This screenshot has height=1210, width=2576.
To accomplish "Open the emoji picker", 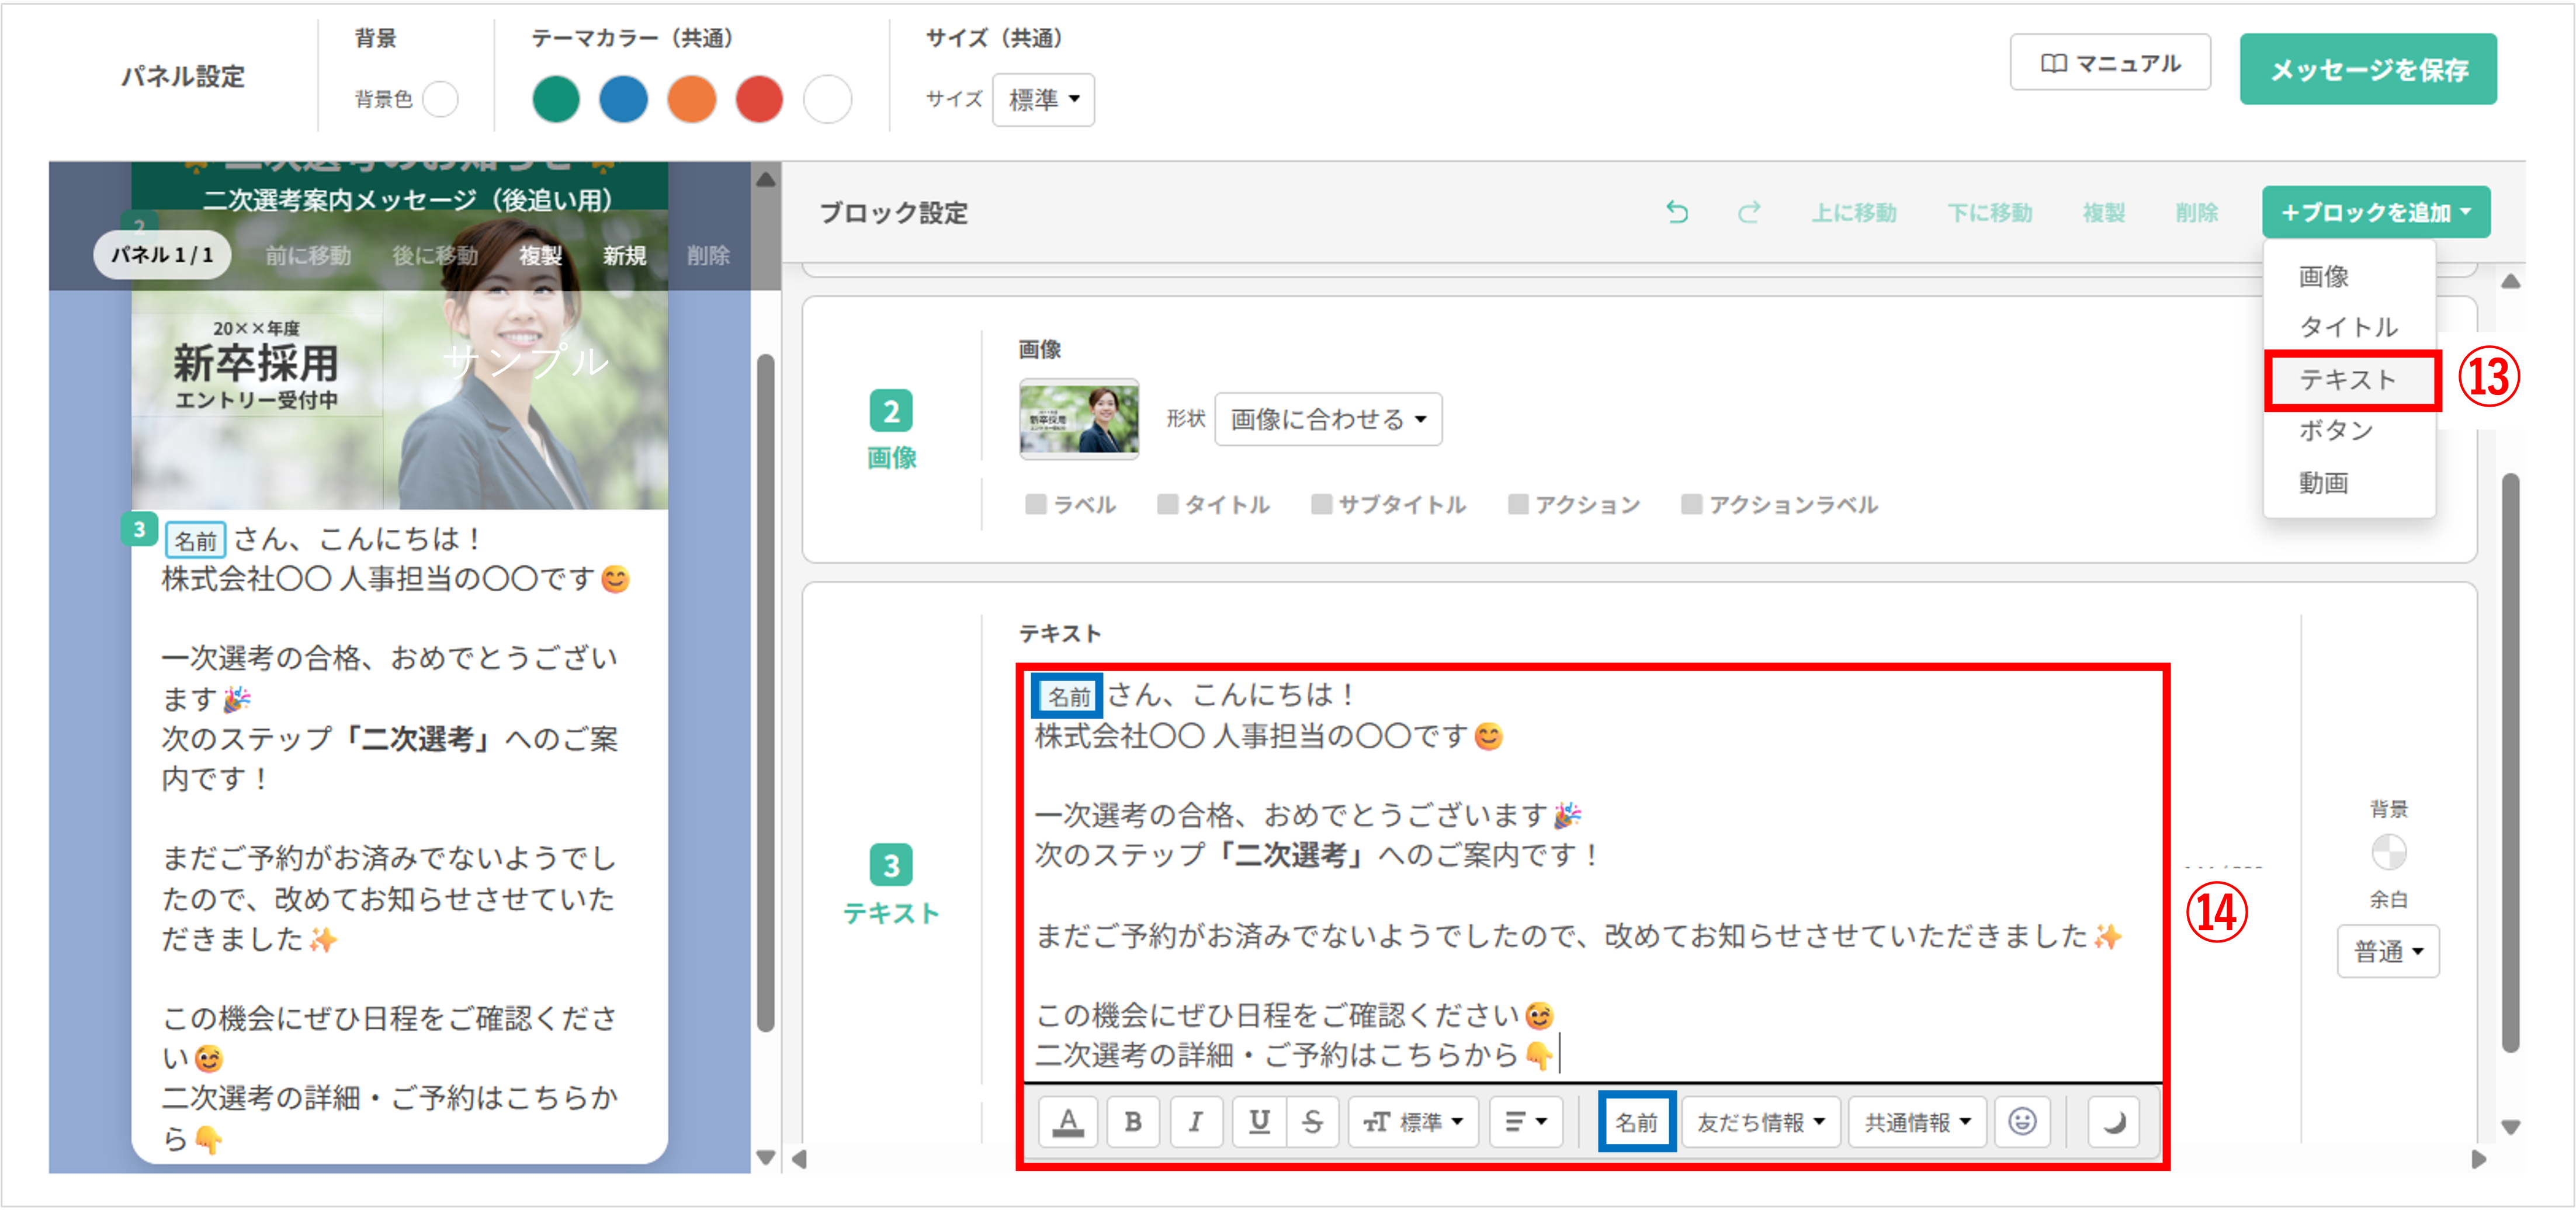I will (2023, 1122).
